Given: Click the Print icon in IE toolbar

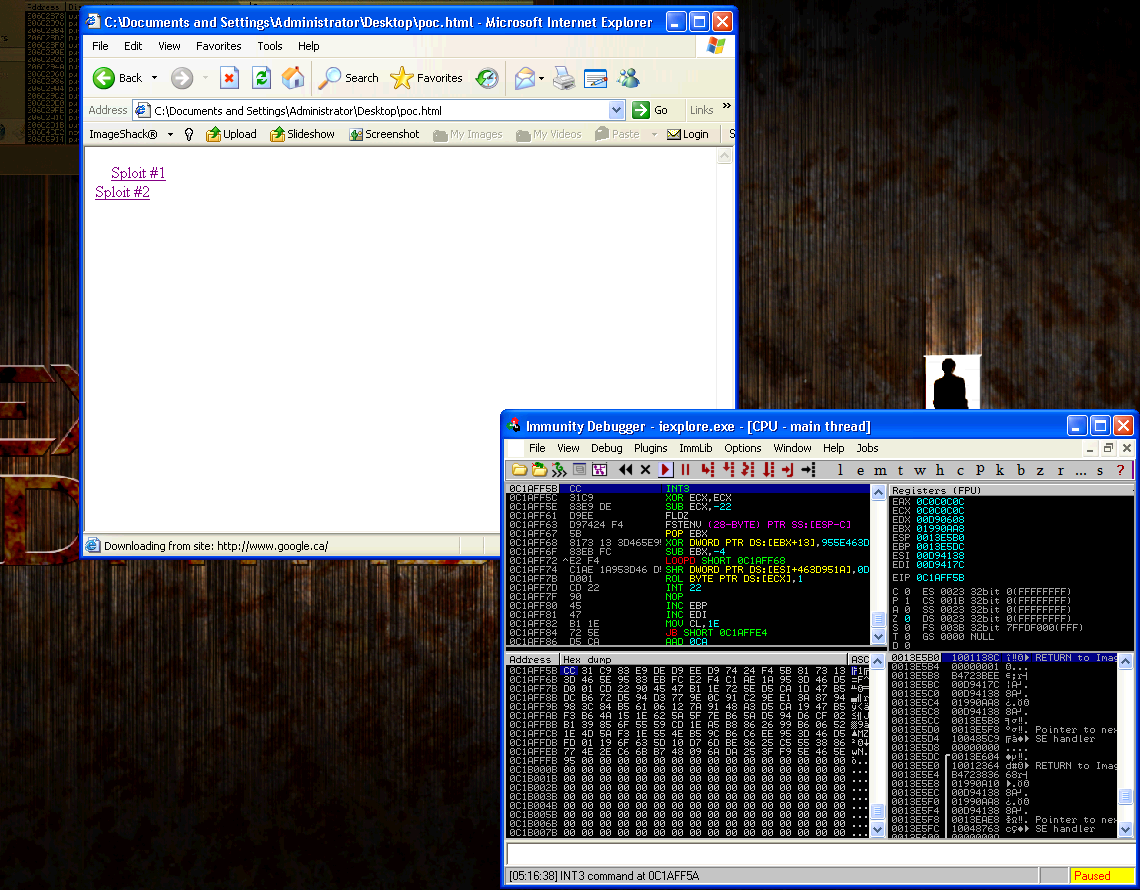Looking at the screenshot, I should coord(563,78).
